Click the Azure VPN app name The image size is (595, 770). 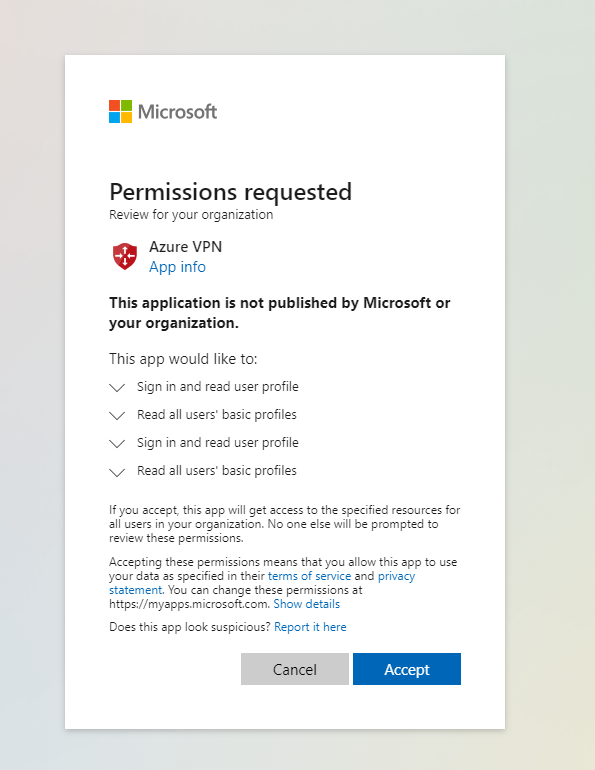click(186, 247)
